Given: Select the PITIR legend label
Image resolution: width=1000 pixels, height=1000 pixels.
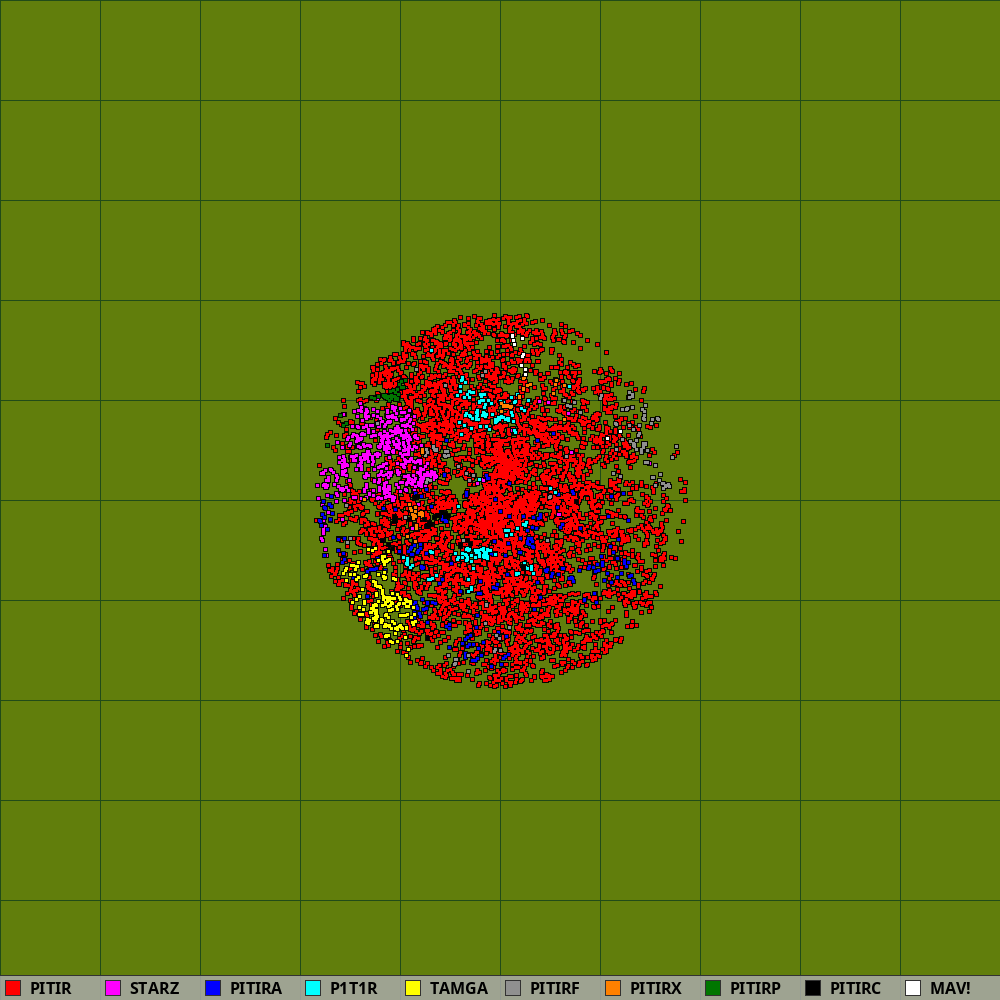Looking at the screenshot, I should (x=50, y=989).
